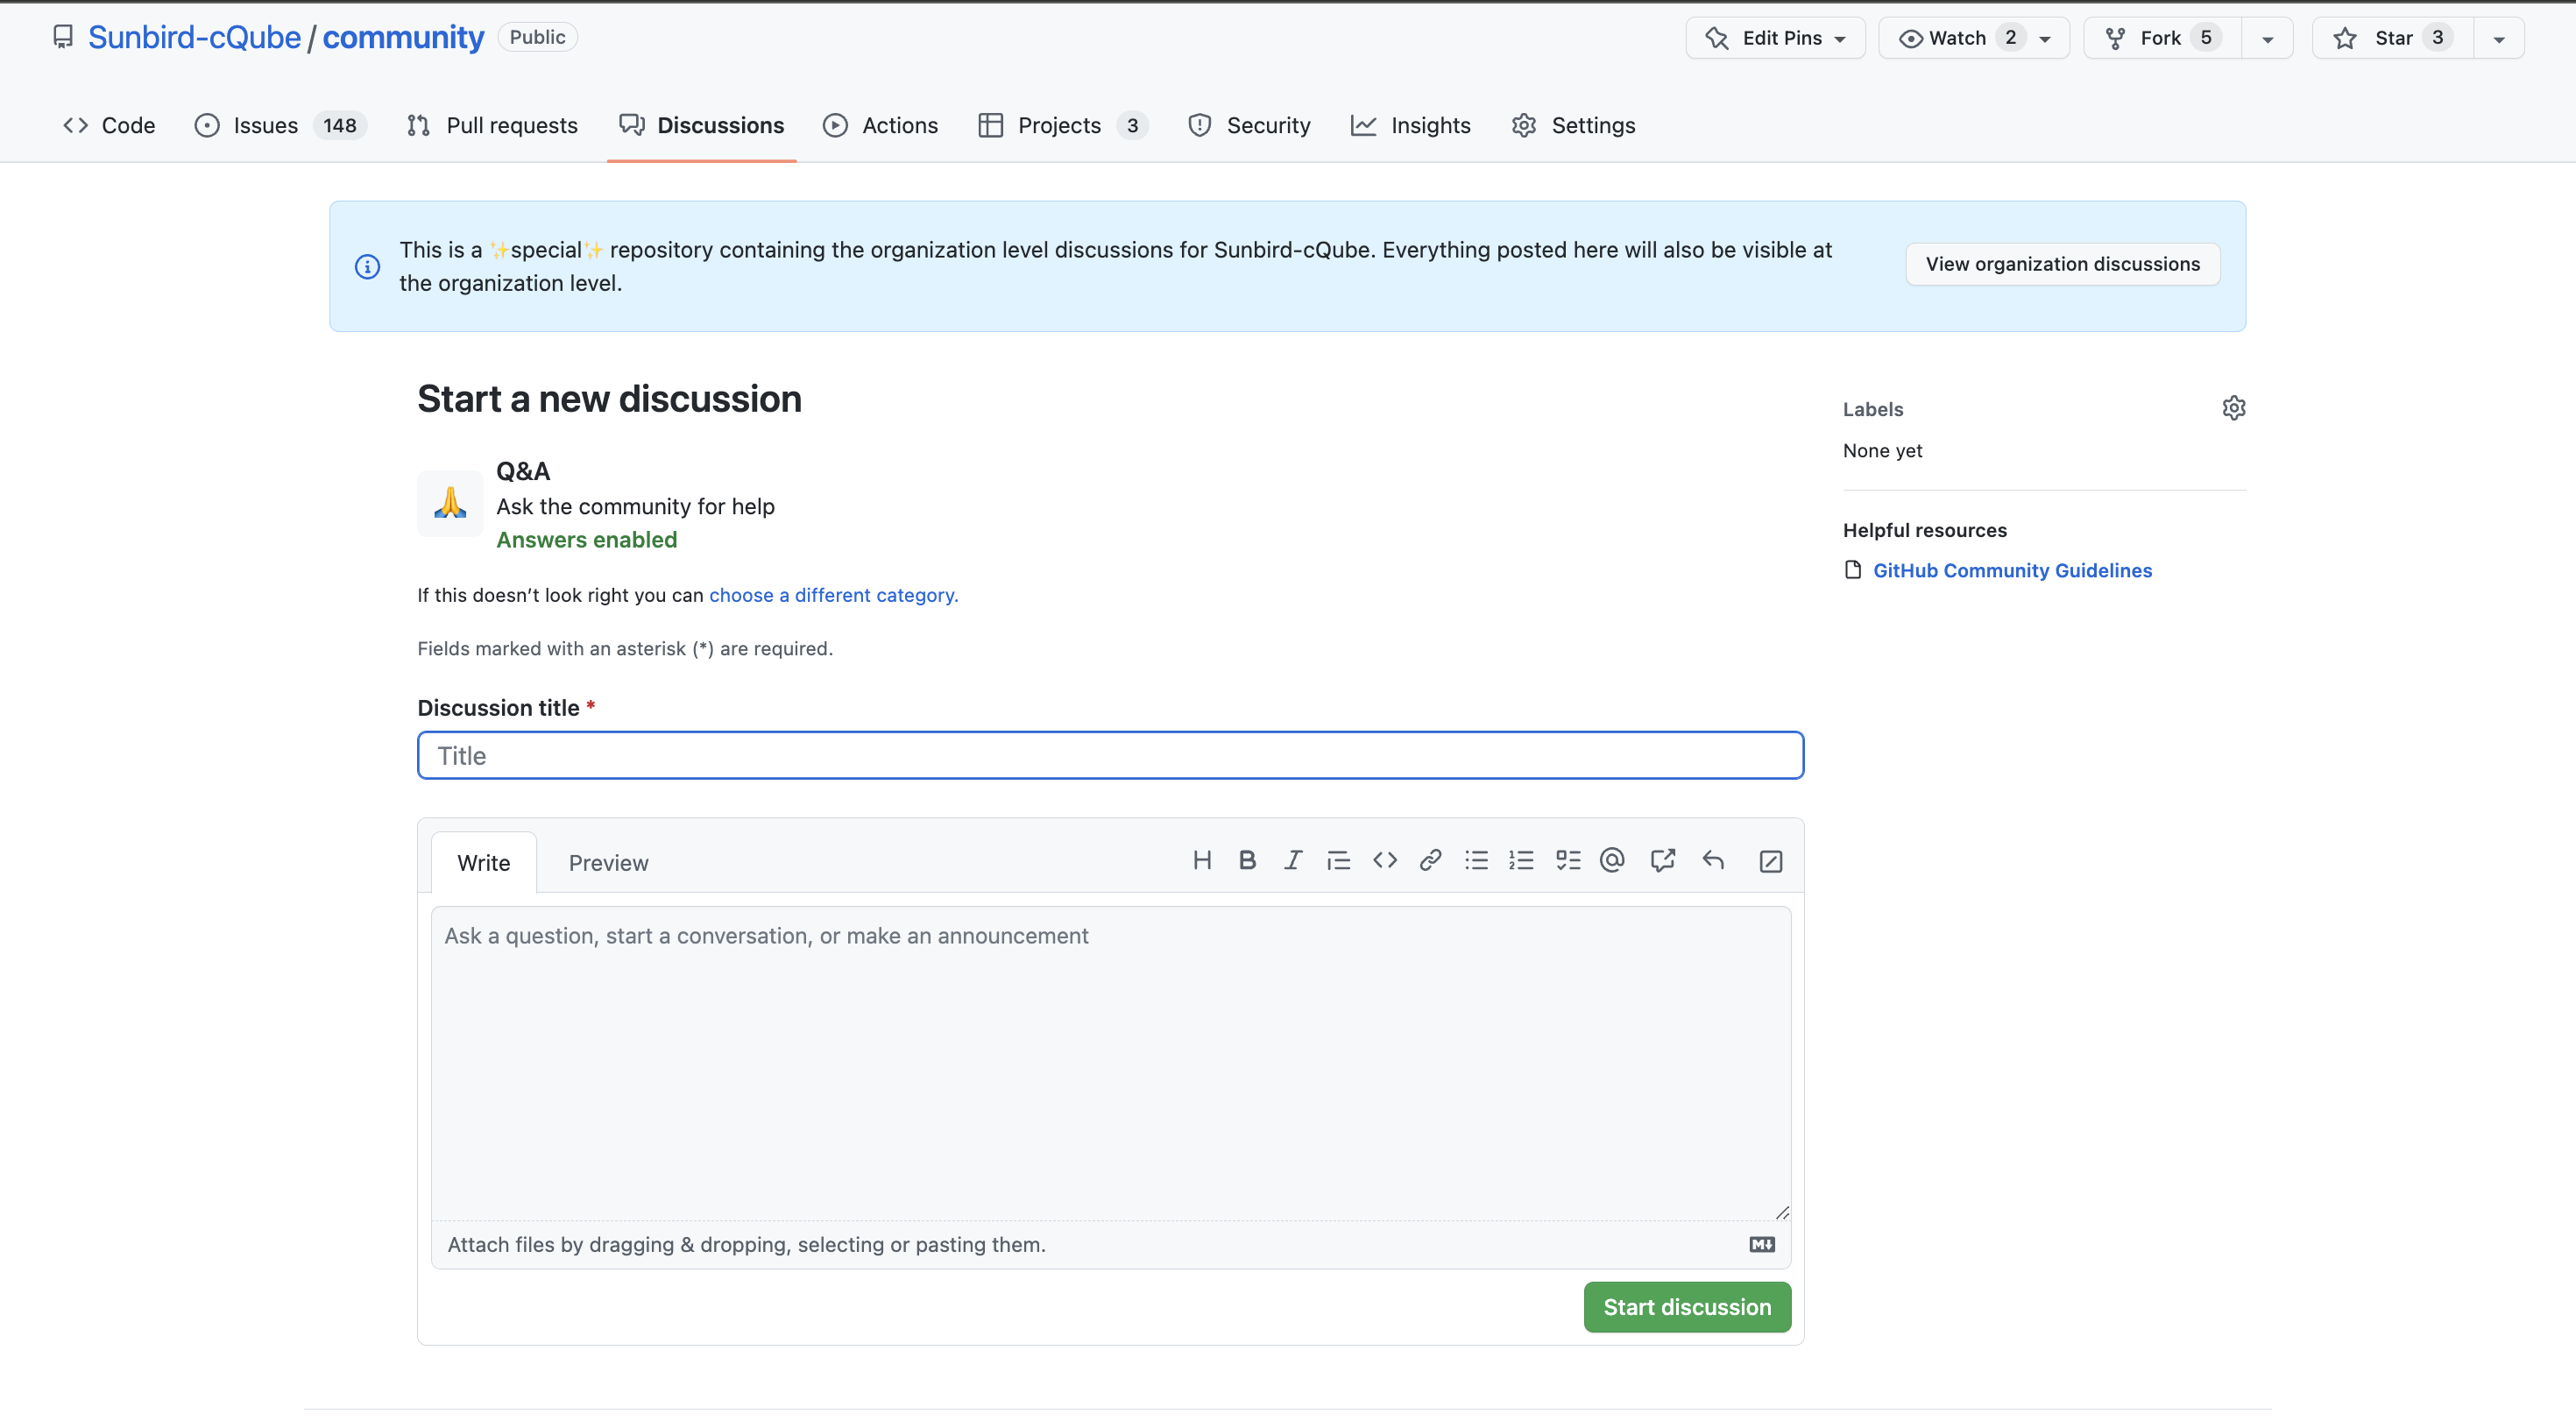This screenshot has width=2576, height=1421.
Task: Reference an issue or discussion icon
Action: [x=1663, y=861]
